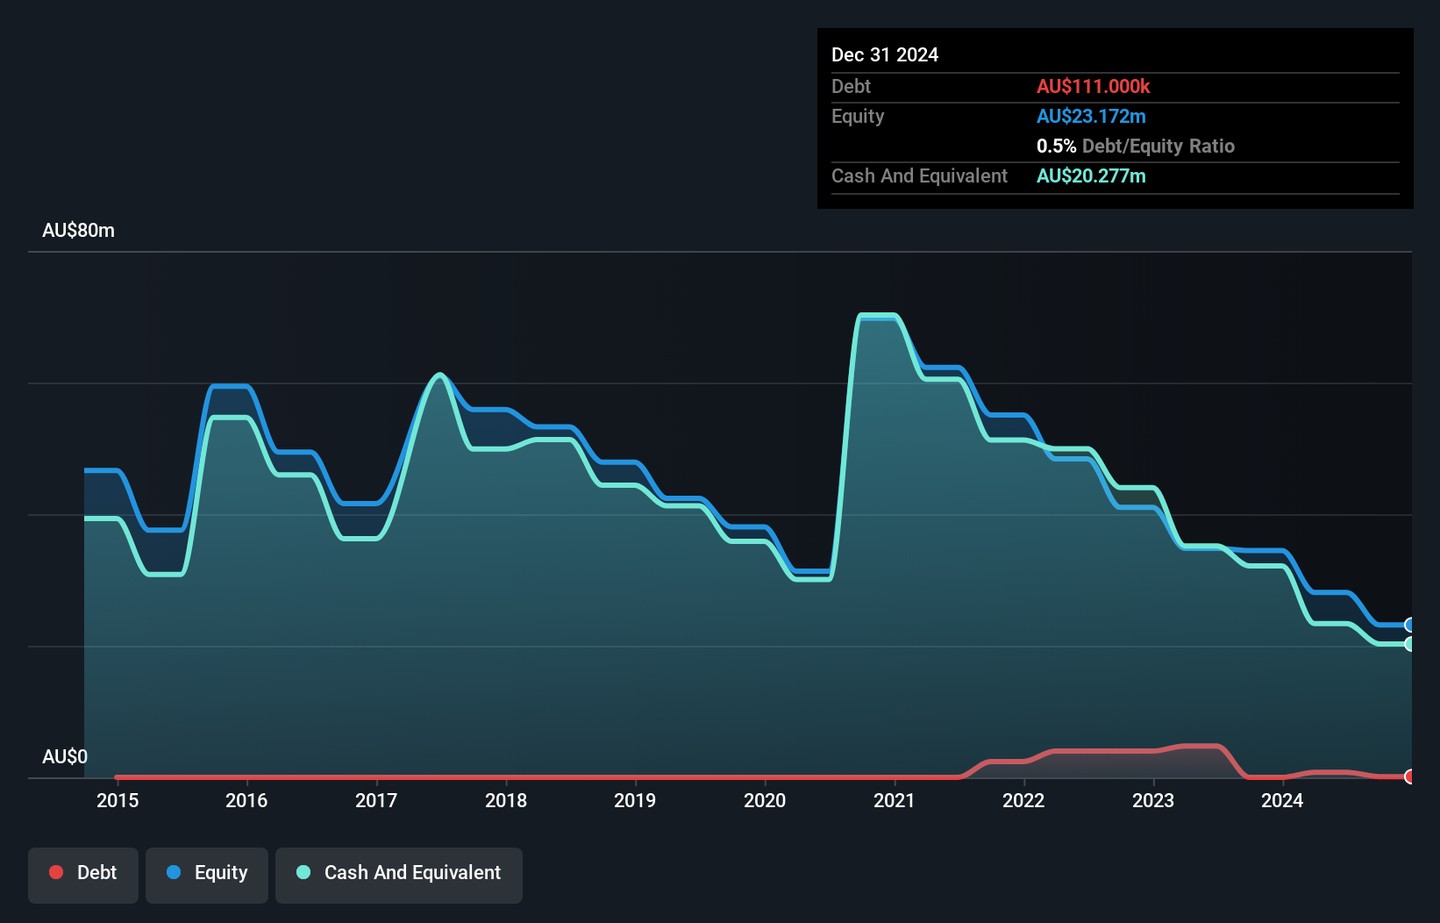1440x923 pixels.
Task: Click the AU$111.000k debt value in tooltip
Action: 1093,87
